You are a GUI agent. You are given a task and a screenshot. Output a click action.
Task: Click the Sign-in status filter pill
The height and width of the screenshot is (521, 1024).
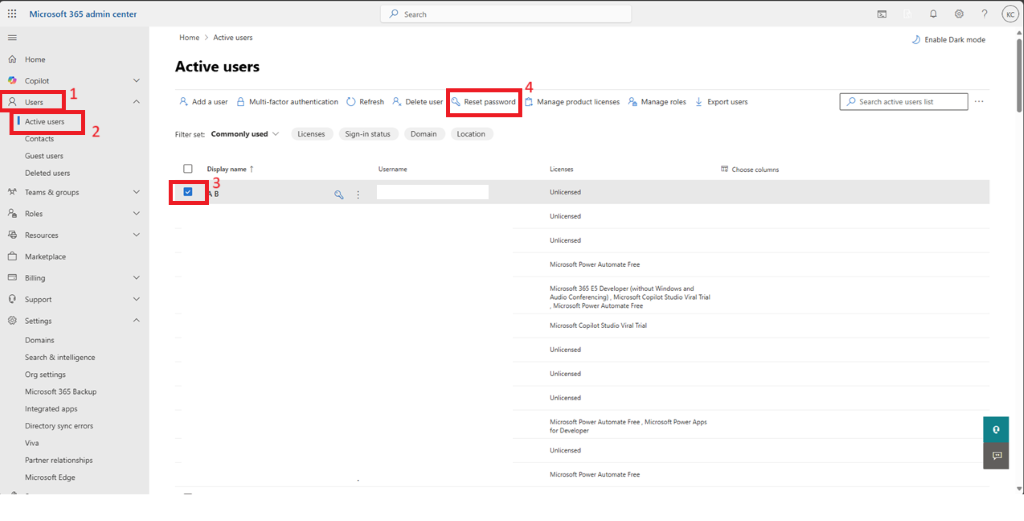368,134
